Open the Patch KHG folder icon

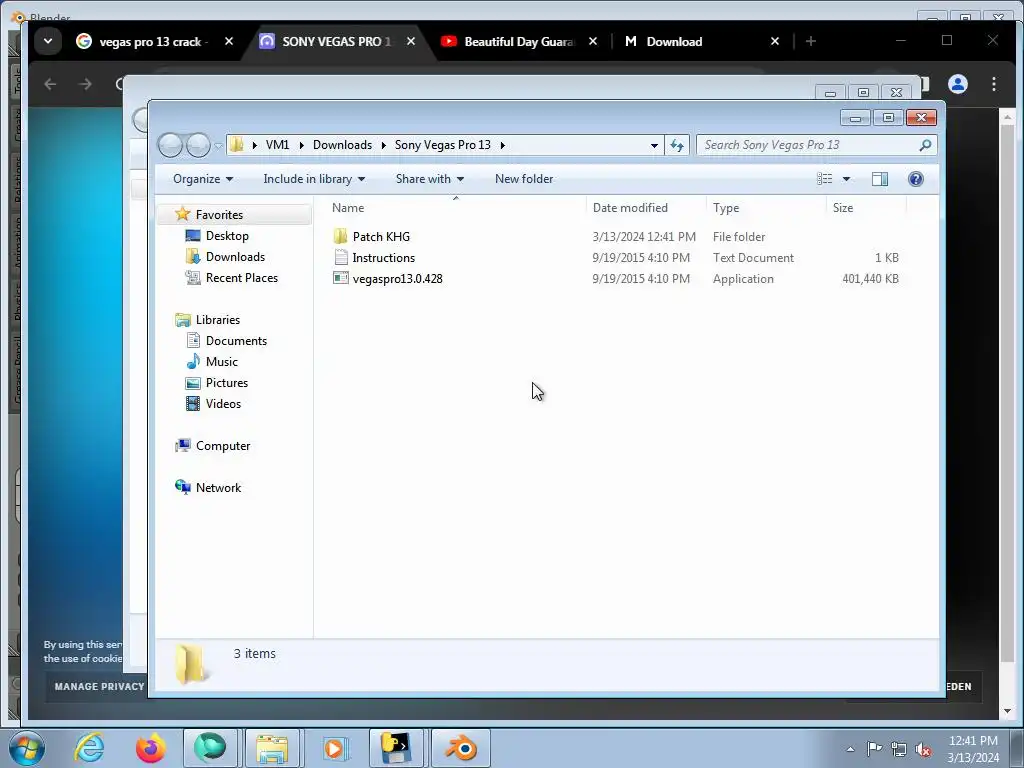click(x=340, y=236)
